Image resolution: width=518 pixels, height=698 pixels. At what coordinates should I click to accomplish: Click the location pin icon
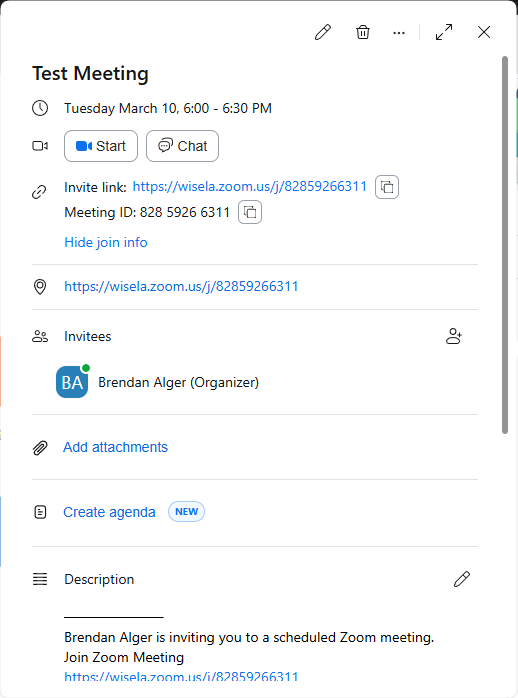pyautogui.click(x=40, y=287)
